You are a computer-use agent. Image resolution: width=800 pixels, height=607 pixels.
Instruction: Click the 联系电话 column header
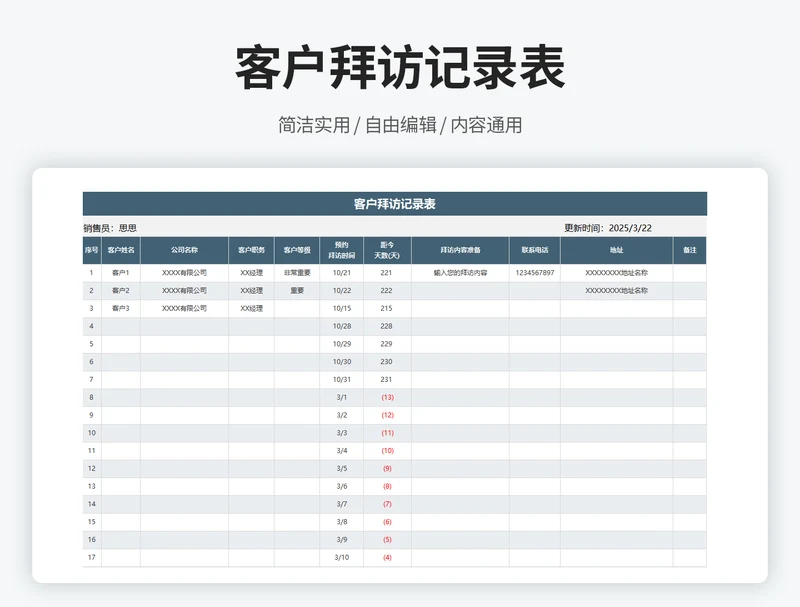[535, 250]
